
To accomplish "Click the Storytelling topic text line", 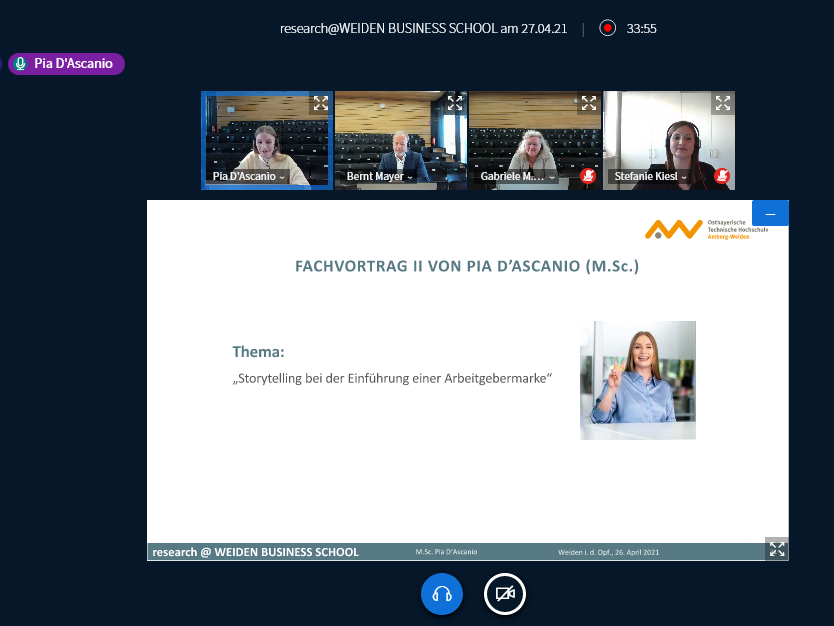I will pyautogui.click(x=392, y=378).
